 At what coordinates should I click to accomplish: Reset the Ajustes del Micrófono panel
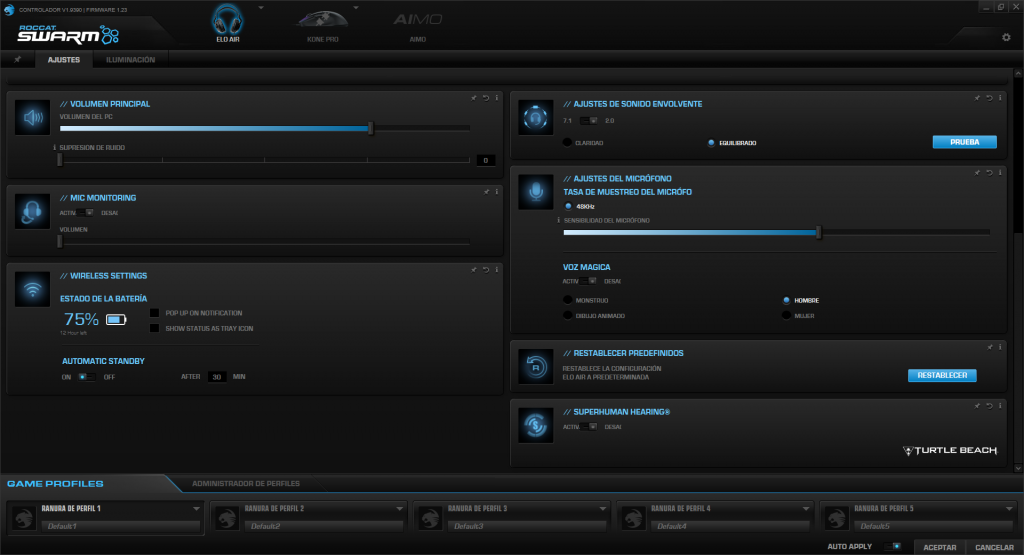point(989,173)
